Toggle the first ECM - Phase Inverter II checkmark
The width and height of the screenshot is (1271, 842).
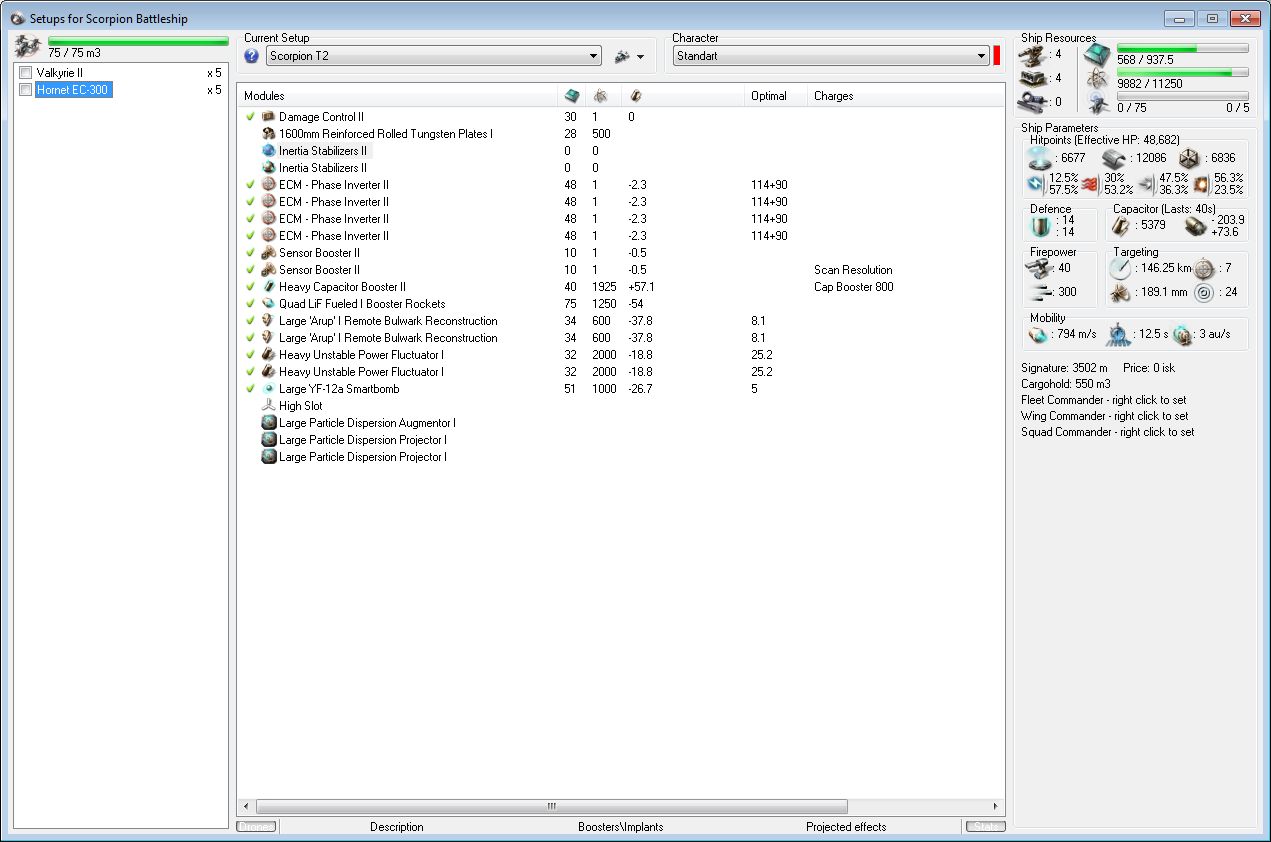[250, 185]
